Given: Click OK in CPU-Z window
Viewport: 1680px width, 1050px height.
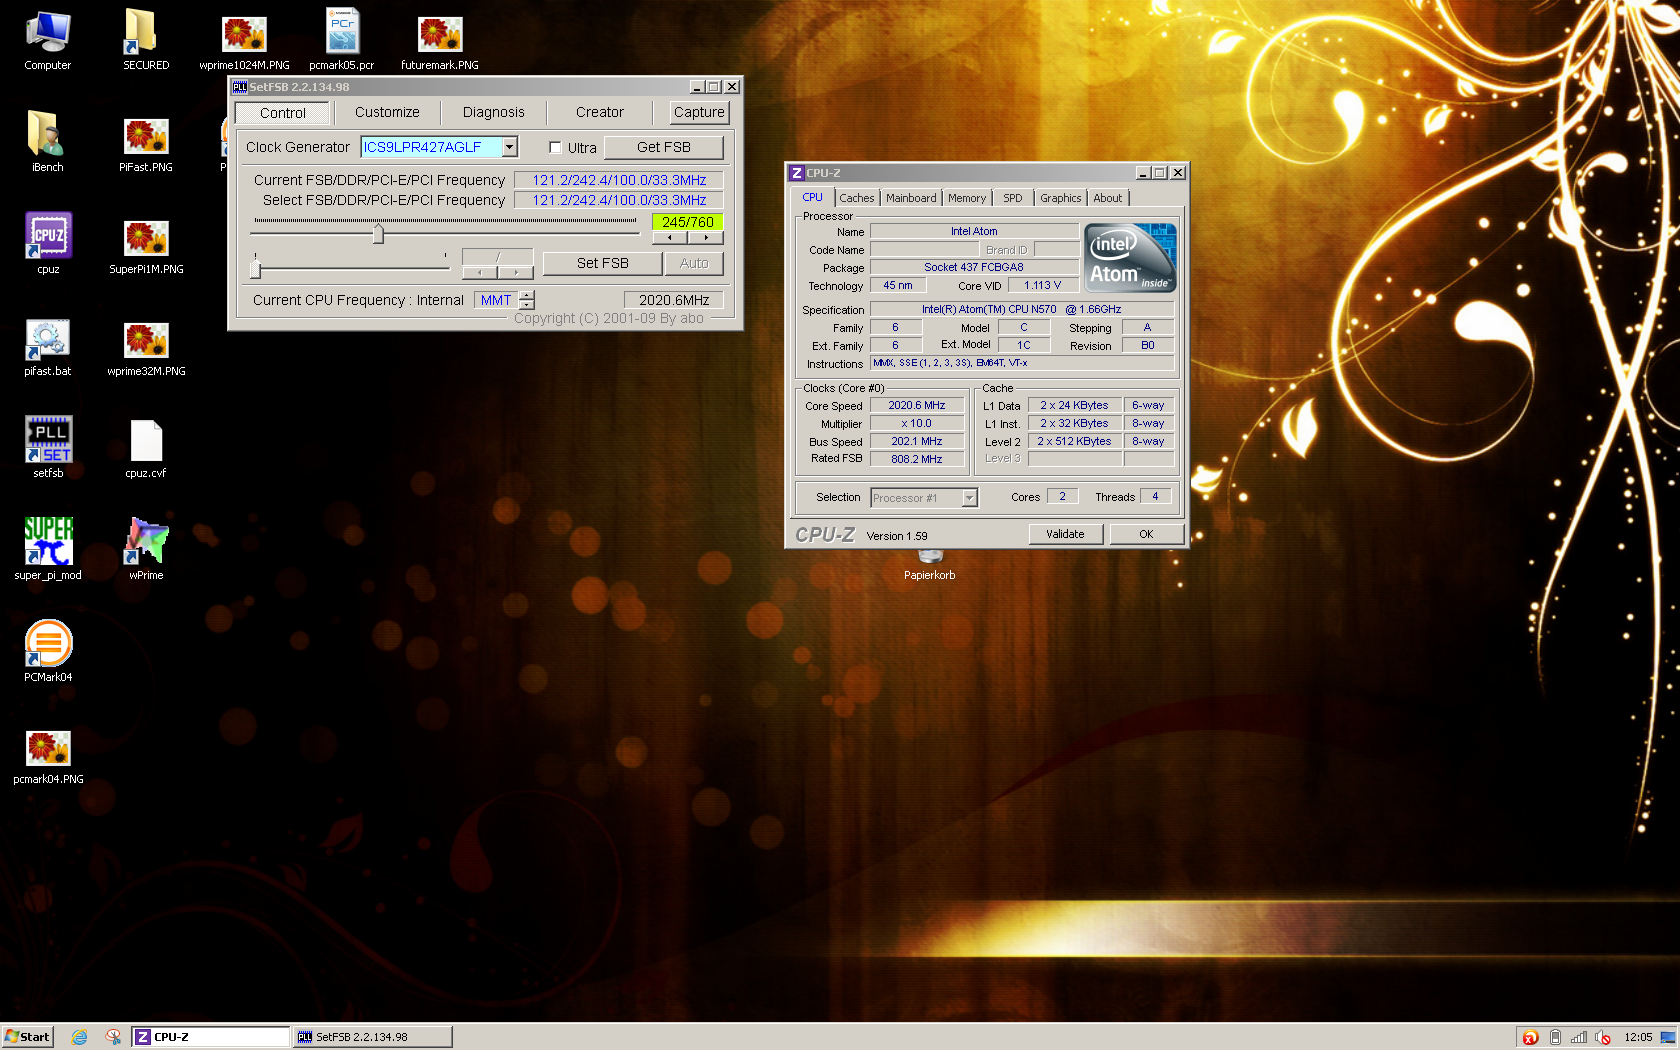Looking at the screenshot, I should (1146, 534).
